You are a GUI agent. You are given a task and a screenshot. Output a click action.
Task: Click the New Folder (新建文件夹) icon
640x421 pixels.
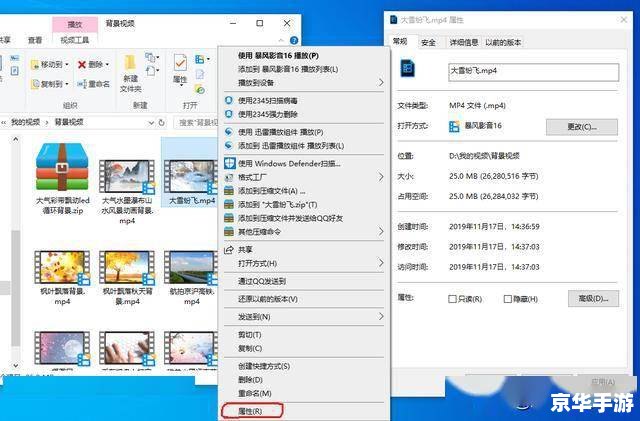tap(131, 66)
